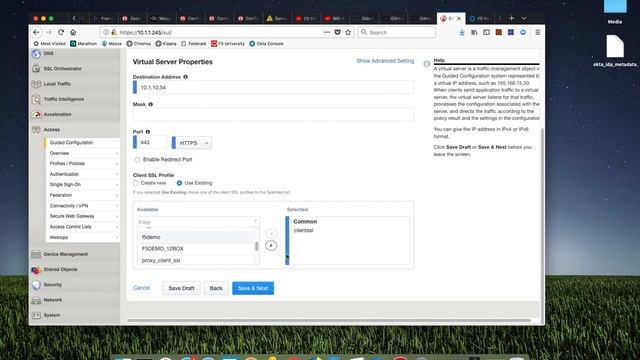Collapse the Access section icon
Viewport: 640px width, 360px height.
point(36,129)
